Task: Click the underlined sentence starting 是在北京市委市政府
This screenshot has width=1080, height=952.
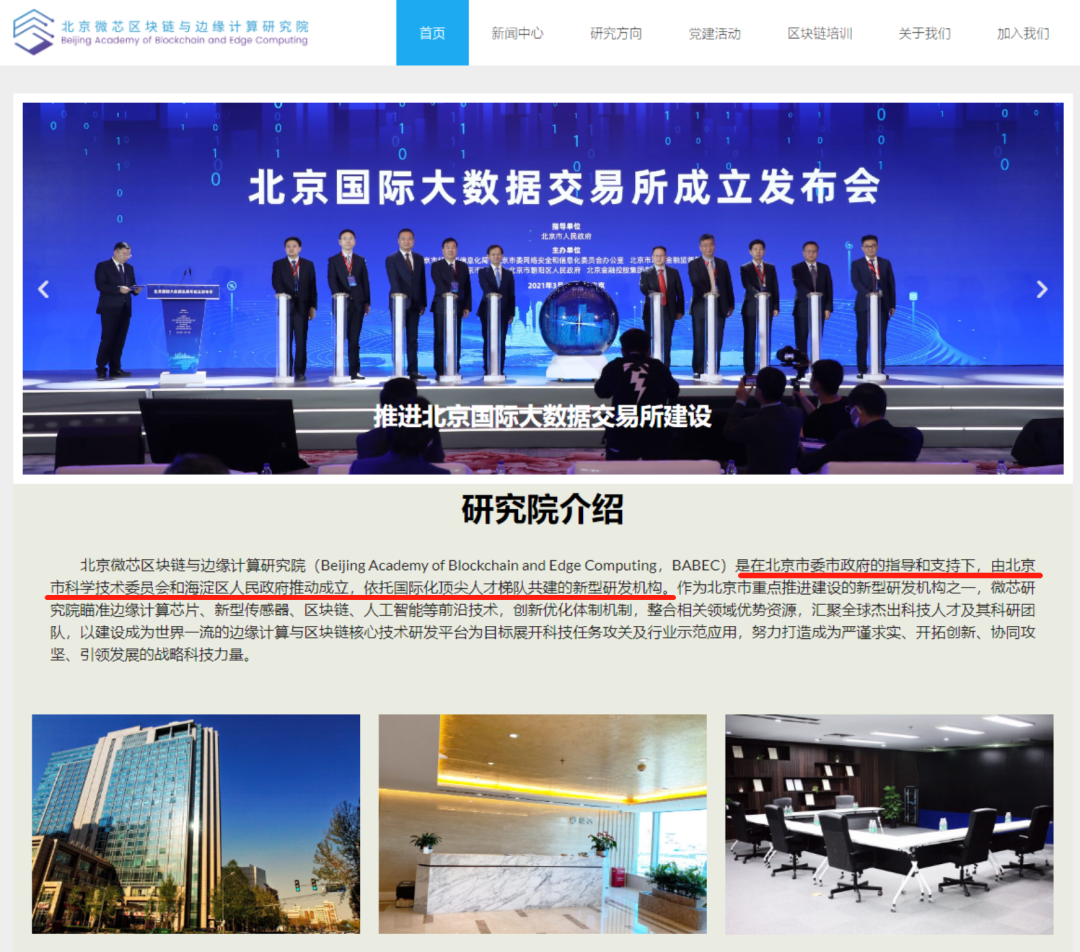Action: click(544, 577)
